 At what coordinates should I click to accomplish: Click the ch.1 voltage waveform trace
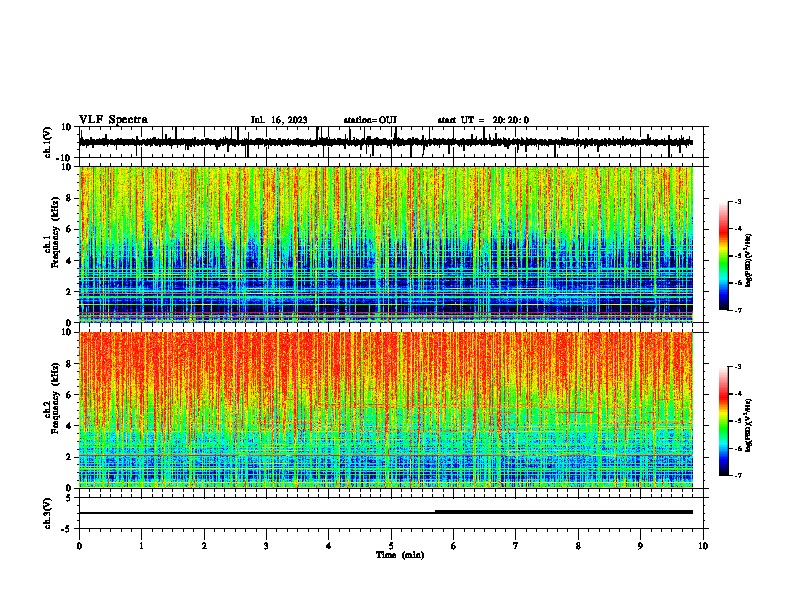coord(386,142)
